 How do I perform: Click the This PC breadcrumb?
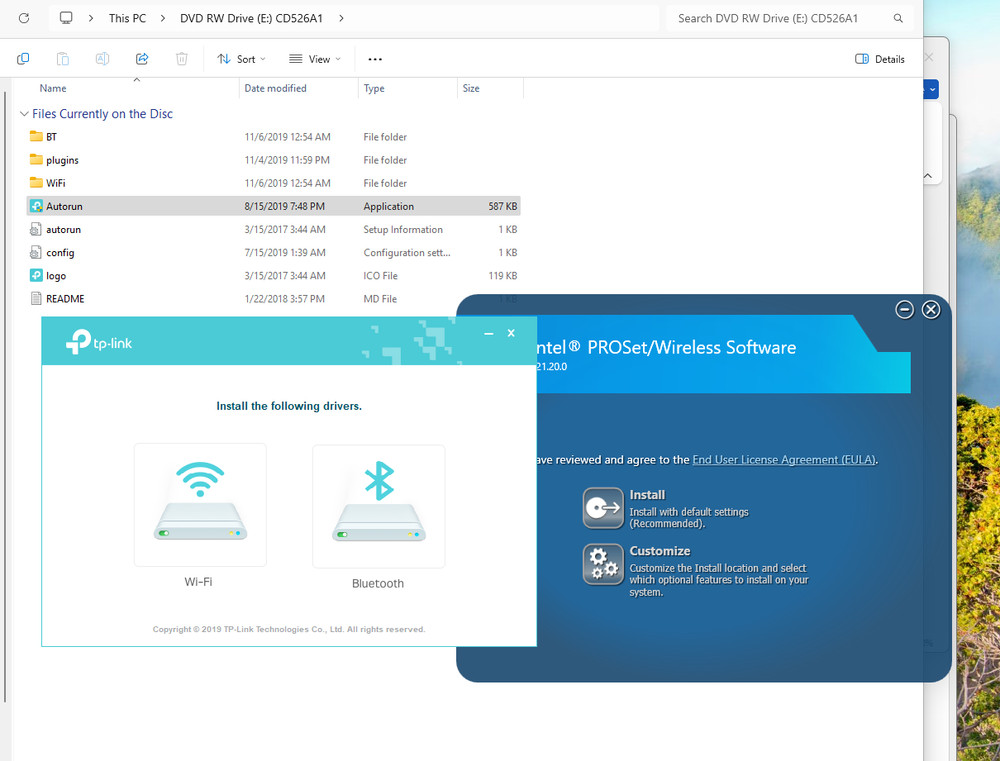[x=128, y=18]
